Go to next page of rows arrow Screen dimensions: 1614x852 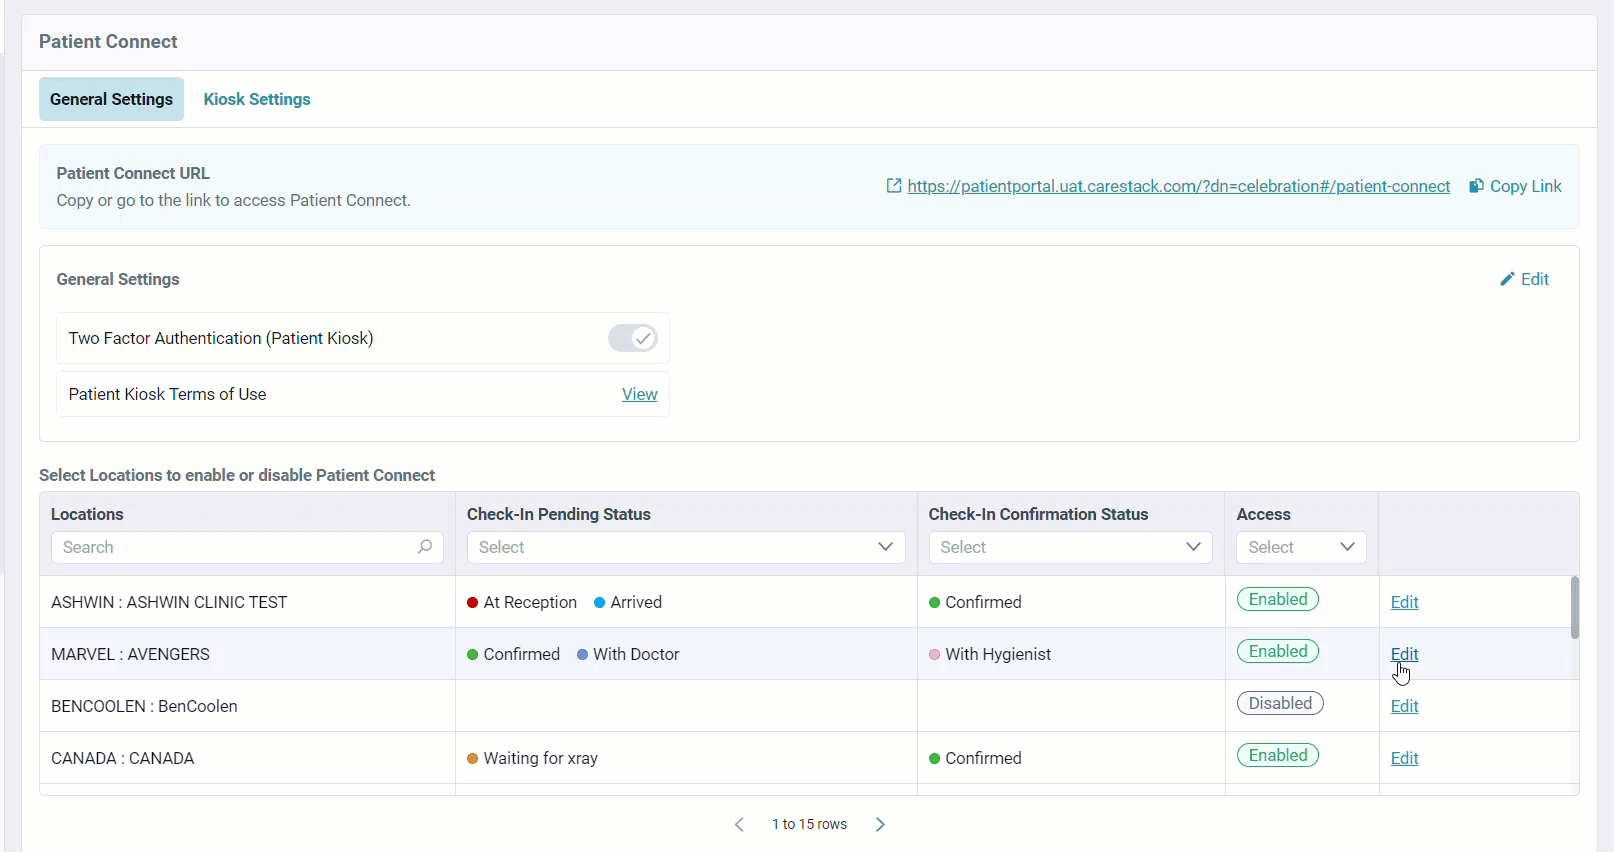880,824
